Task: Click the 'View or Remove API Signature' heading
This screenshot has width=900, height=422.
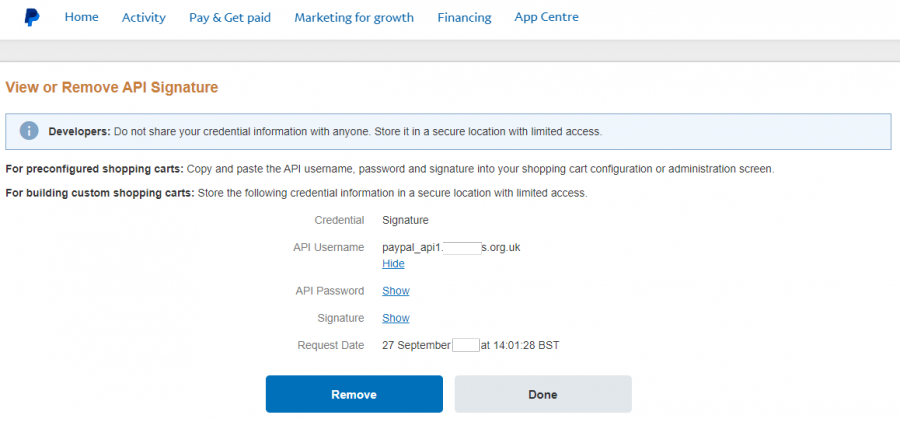Action: (111, 87)
